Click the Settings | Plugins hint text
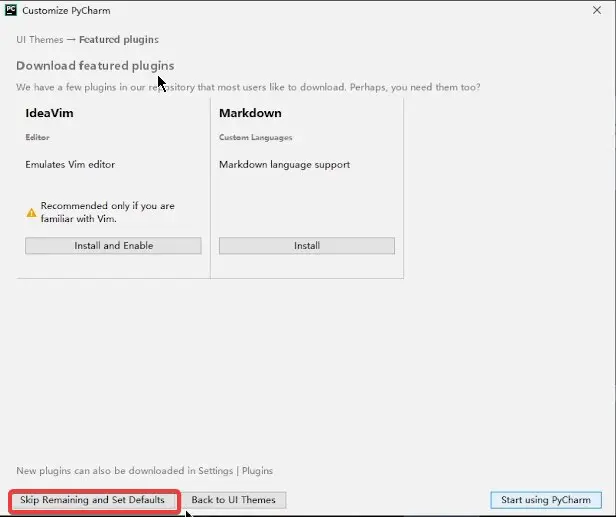Image resolution: width=616 pixels, height=517 pixels. 145,471
